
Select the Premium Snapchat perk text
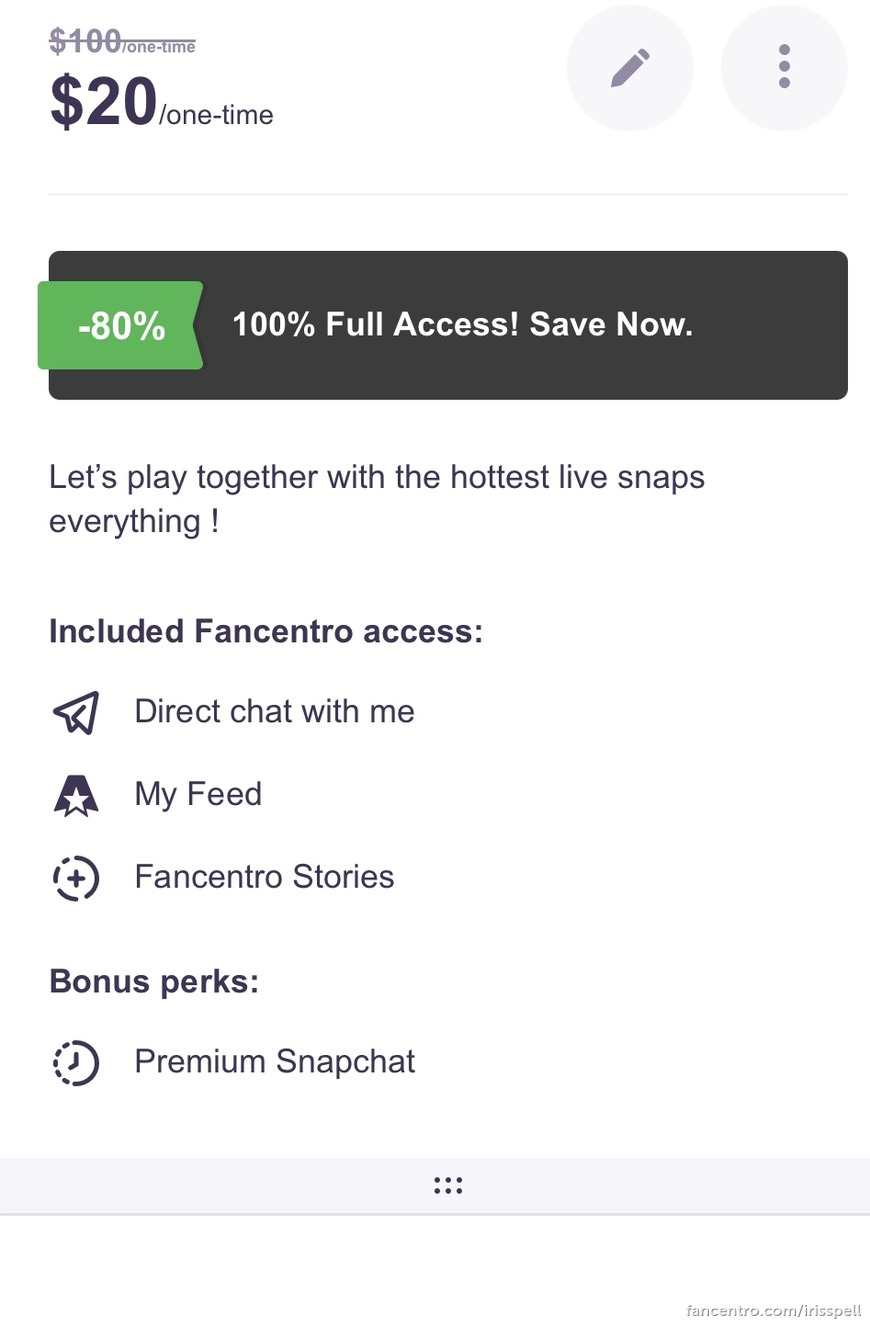tap(275, 1061)
